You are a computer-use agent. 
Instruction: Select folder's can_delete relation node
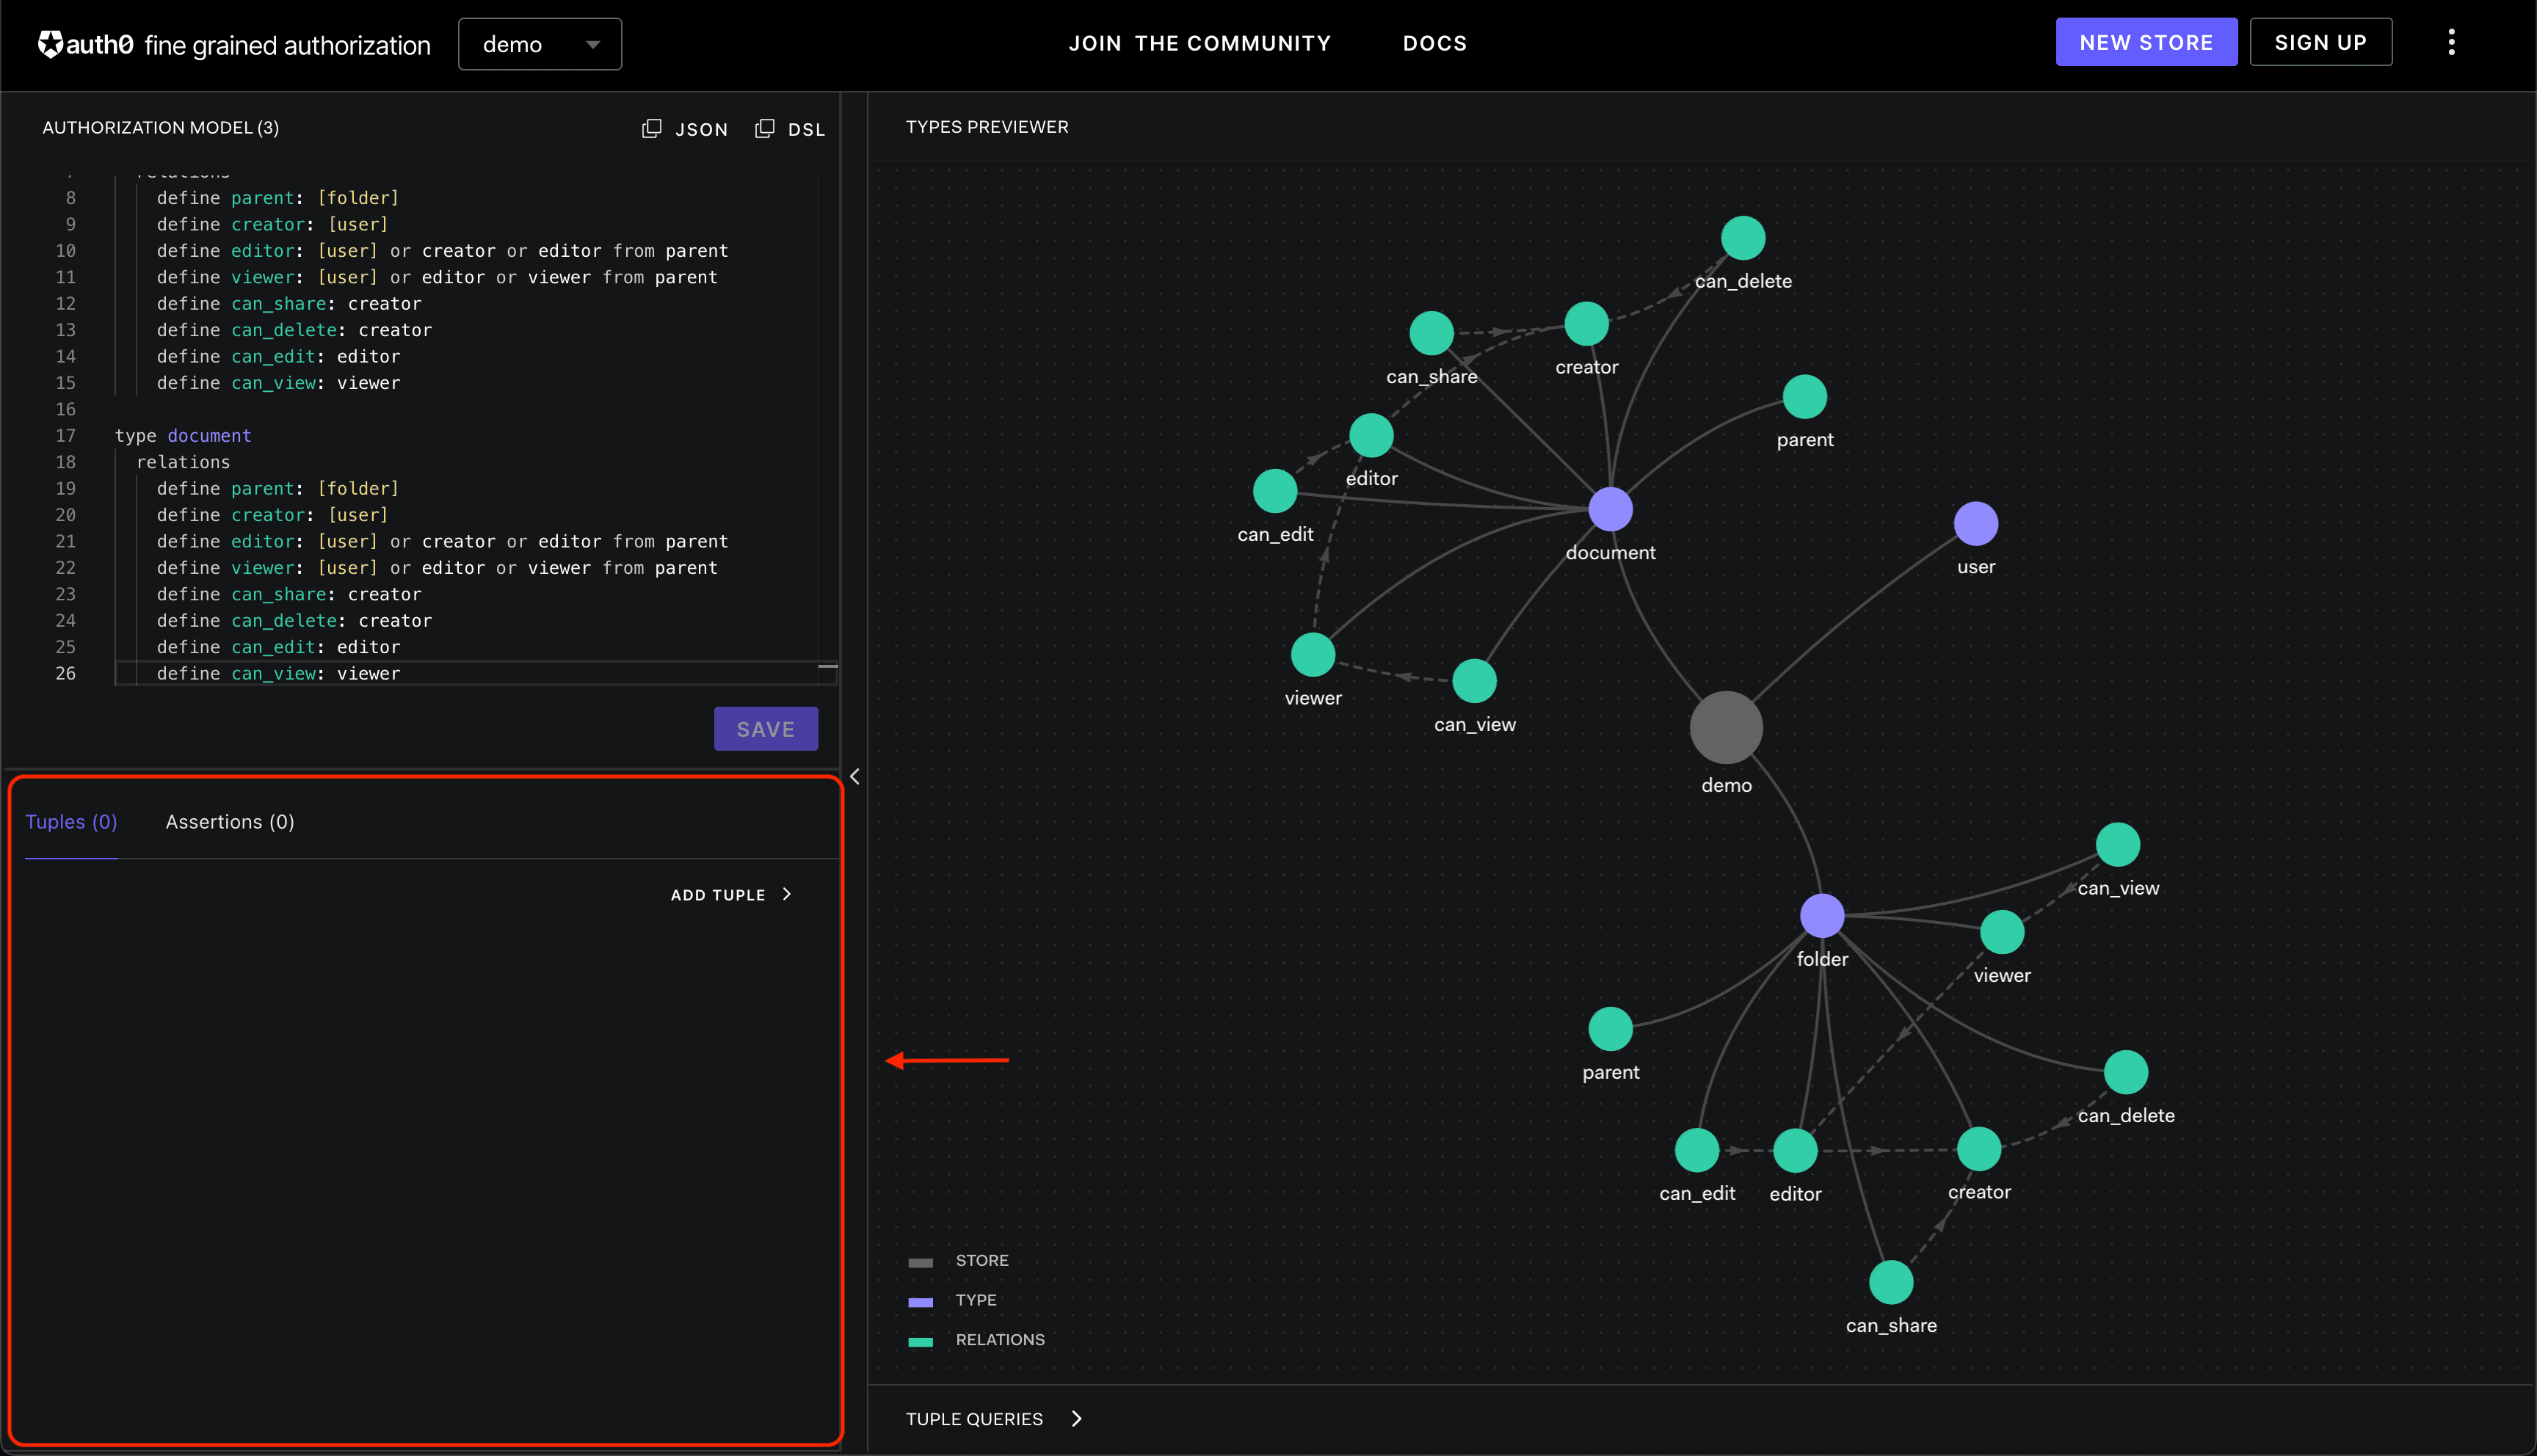pos(2126,1072)
